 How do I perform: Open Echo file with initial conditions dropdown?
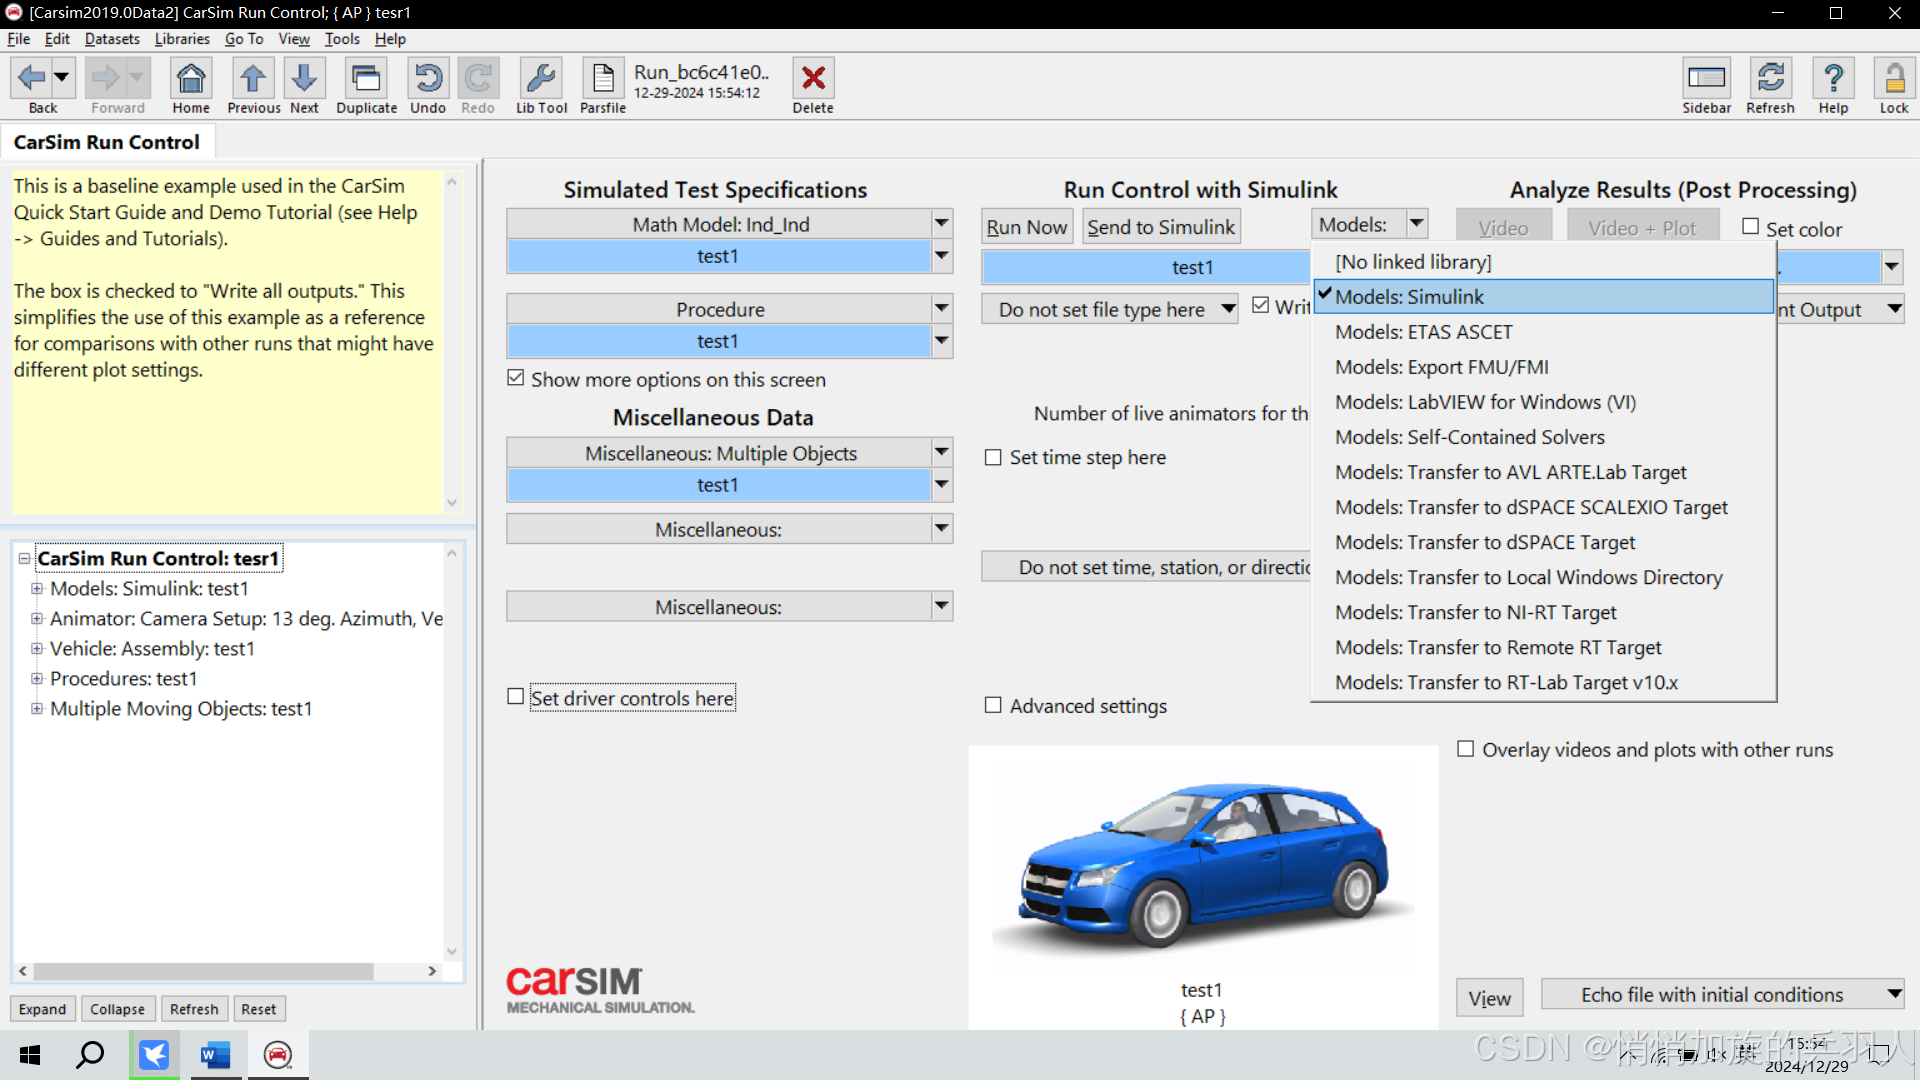1893,994
